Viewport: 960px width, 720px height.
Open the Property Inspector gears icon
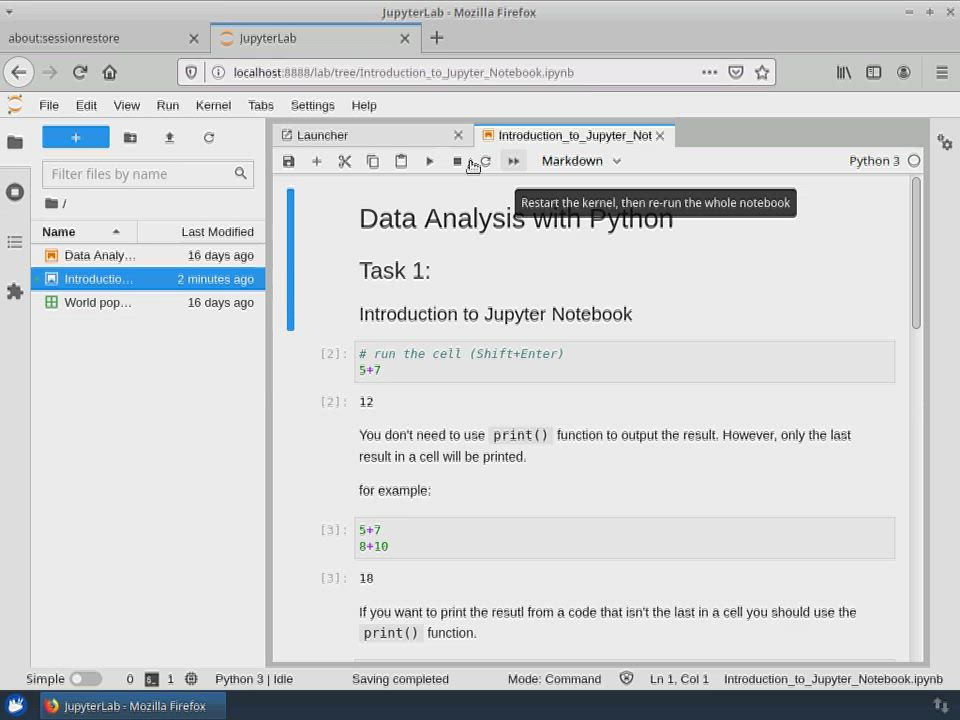point(945,143)
